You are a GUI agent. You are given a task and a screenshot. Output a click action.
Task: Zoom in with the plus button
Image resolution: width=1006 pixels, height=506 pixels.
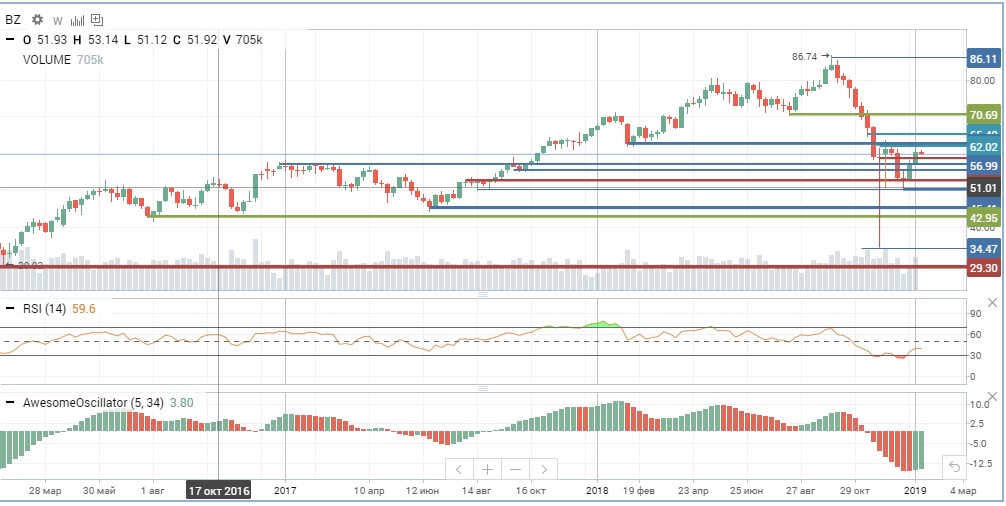[x=488, y=469]
